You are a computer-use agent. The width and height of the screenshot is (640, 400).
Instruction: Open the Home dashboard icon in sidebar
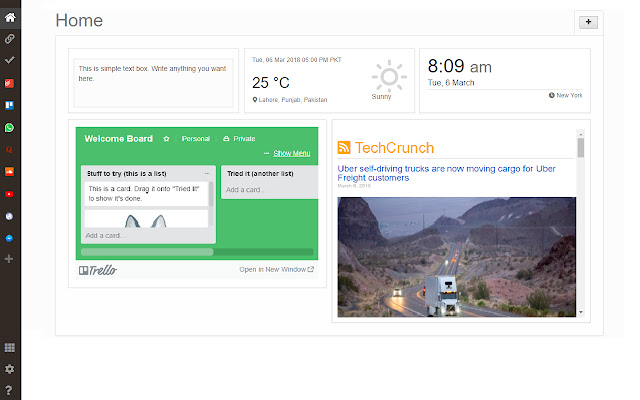click(x=10, y=18)
